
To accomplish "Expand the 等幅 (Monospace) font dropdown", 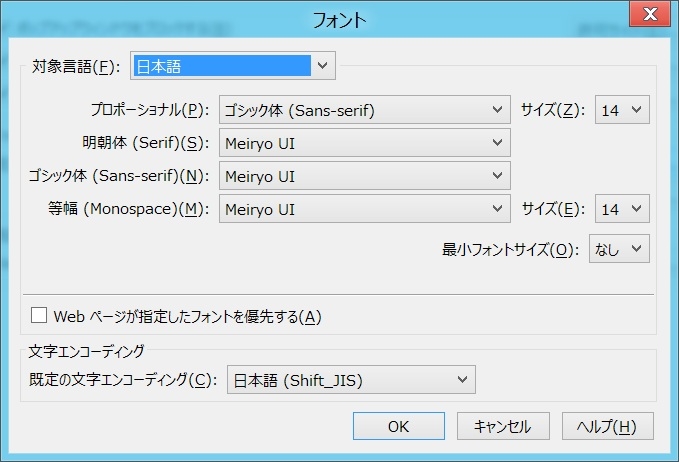I will pos(498,209).
